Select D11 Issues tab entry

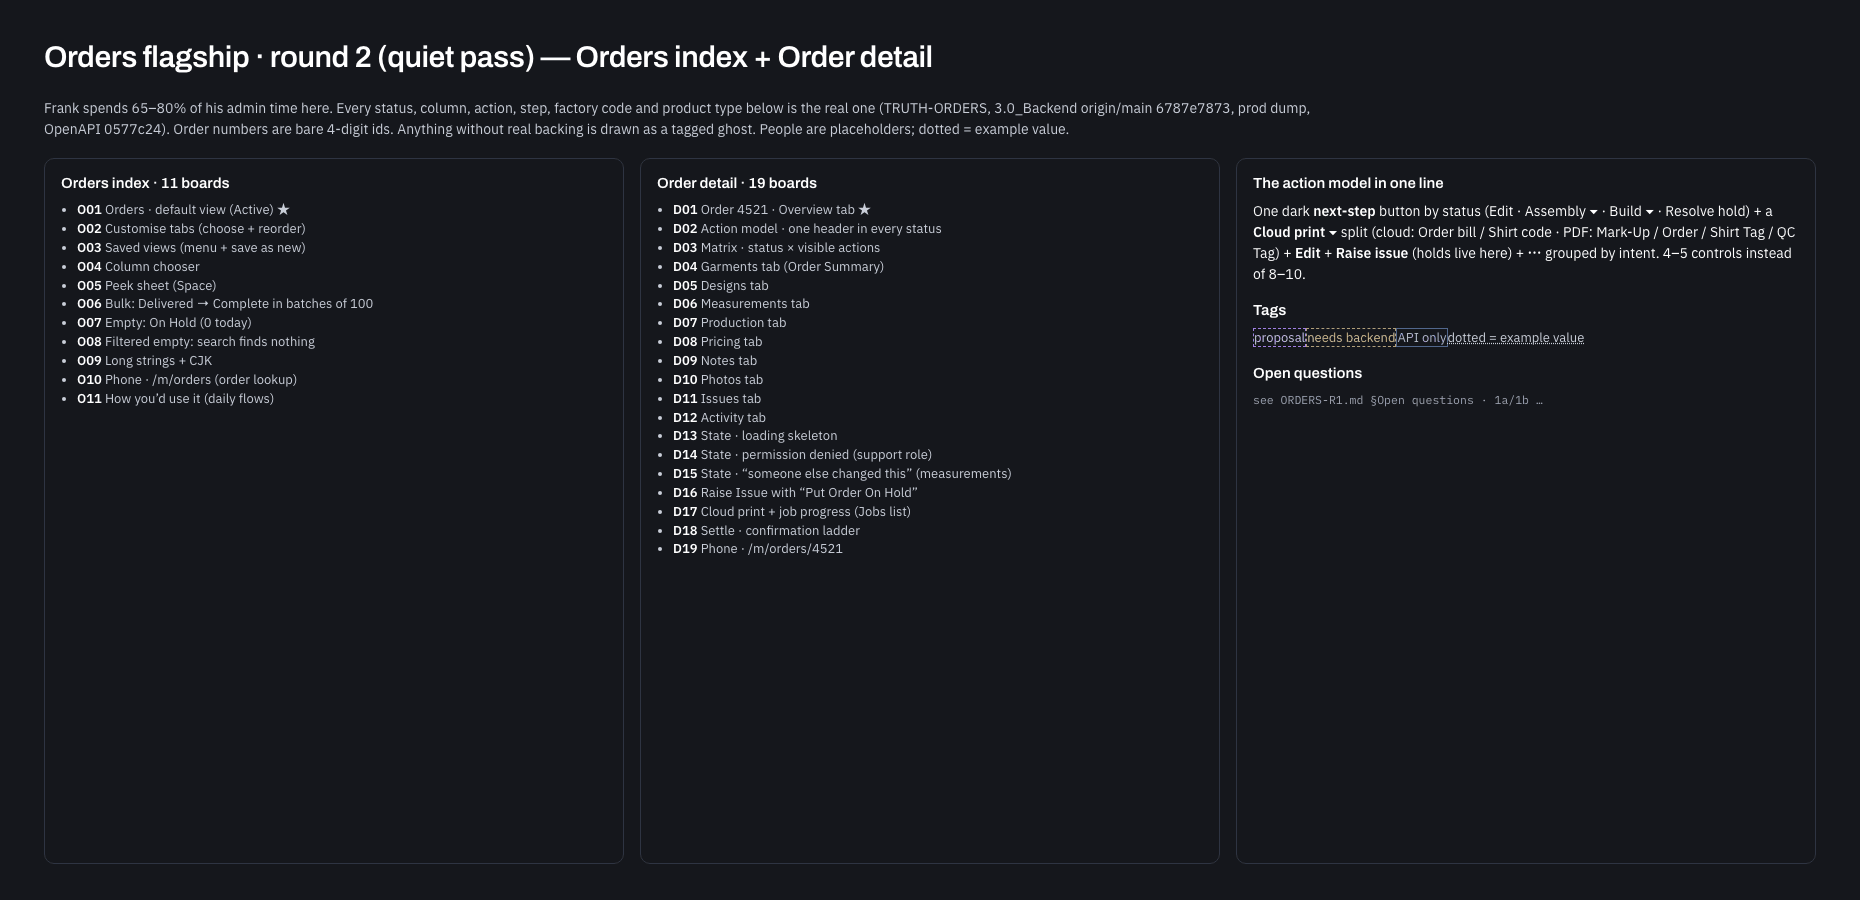[717, 399]
